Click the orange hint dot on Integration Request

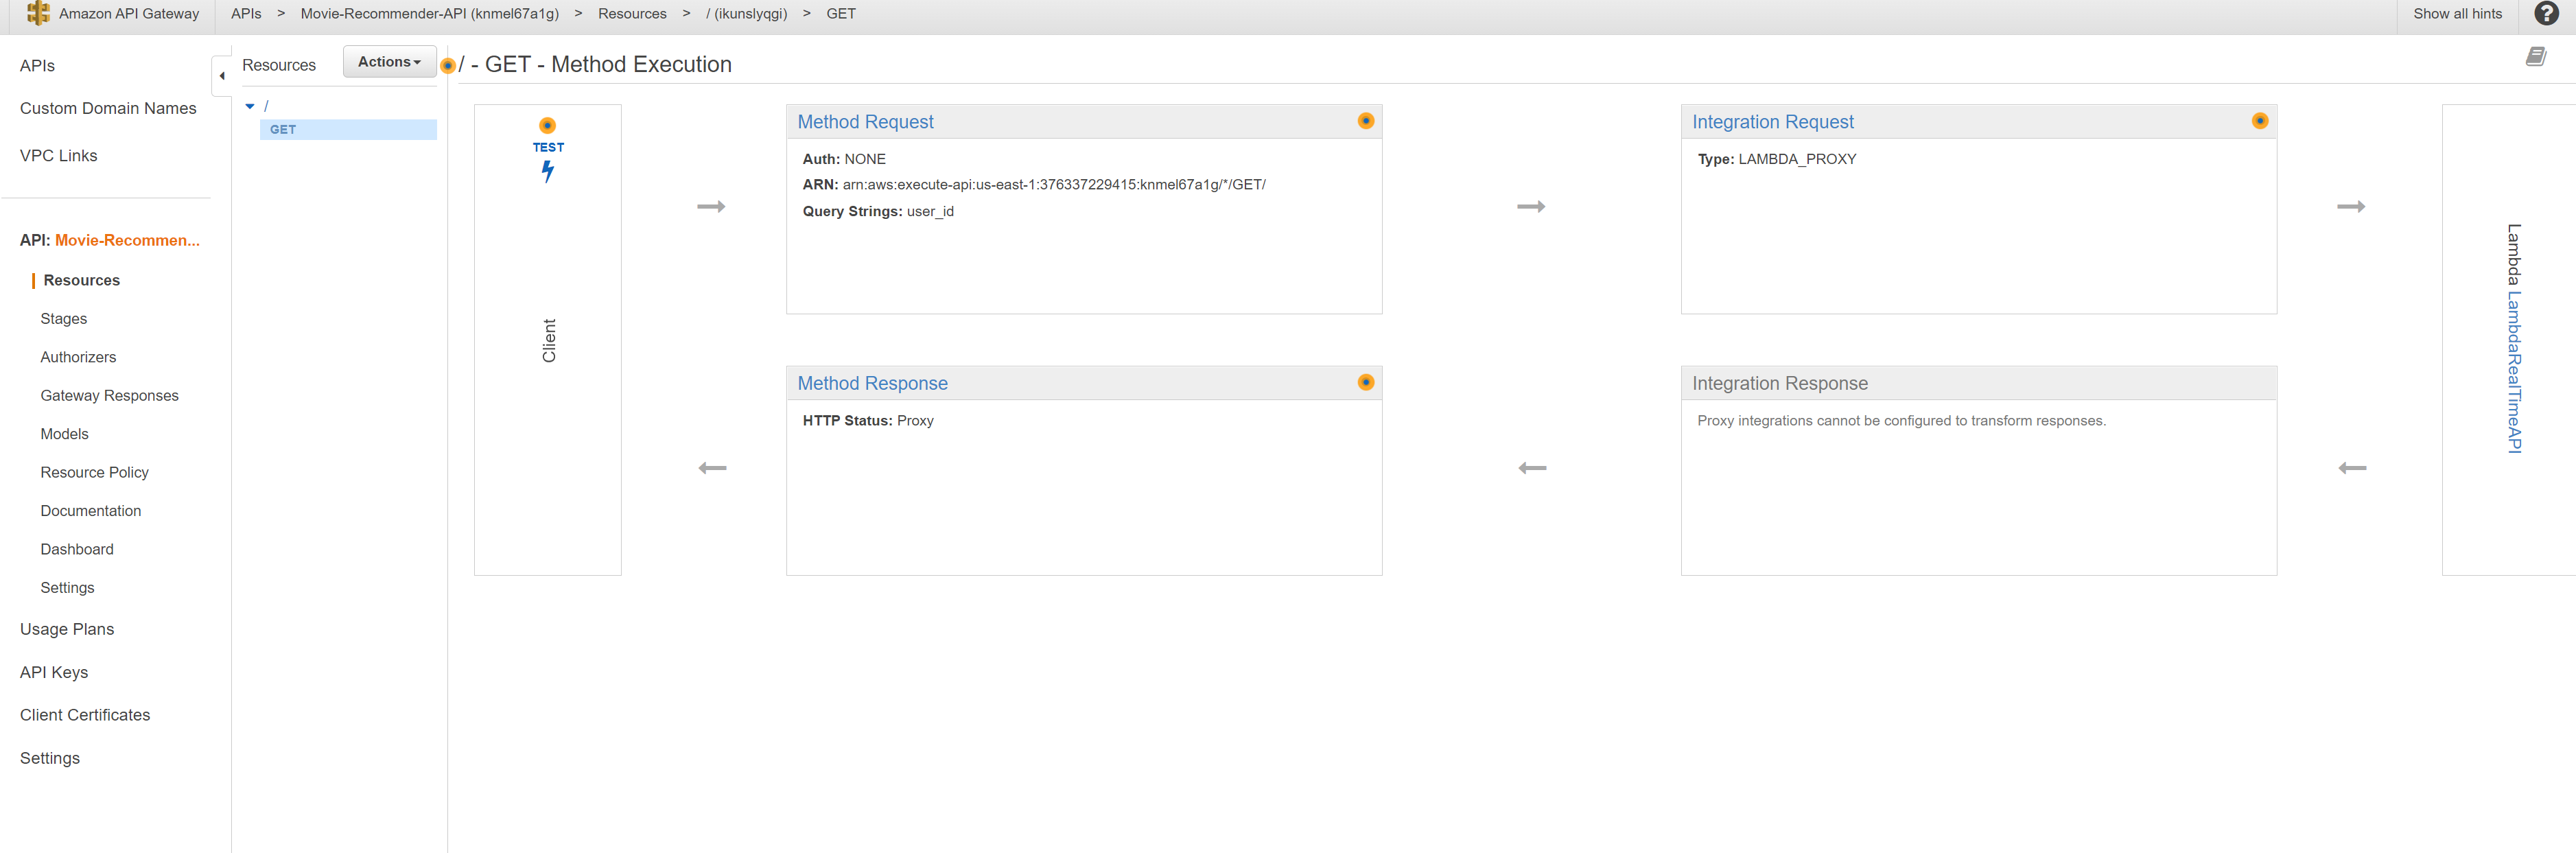2259,121
